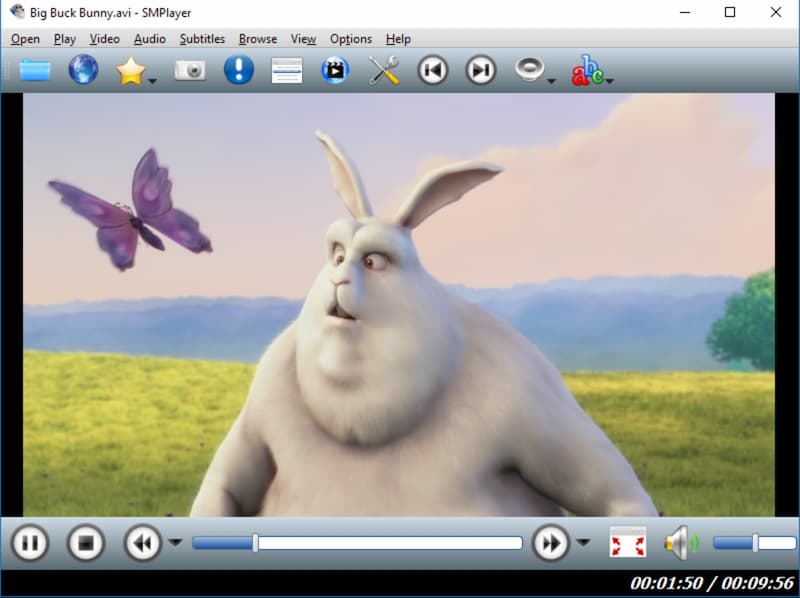Pause playback with the pause button
The height and width of the screenshot is (598, 800).
coord(31,542)
